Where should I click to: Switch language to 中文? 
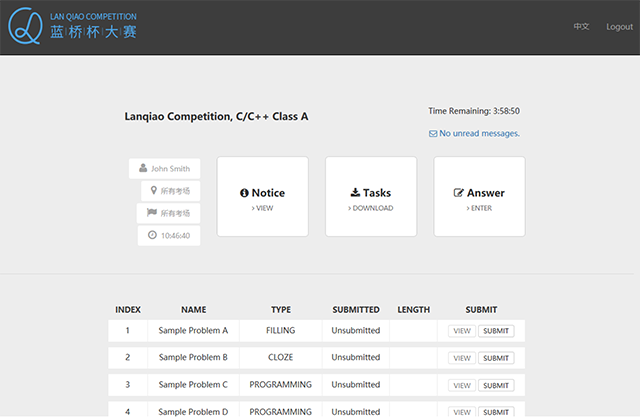(581, 27)
